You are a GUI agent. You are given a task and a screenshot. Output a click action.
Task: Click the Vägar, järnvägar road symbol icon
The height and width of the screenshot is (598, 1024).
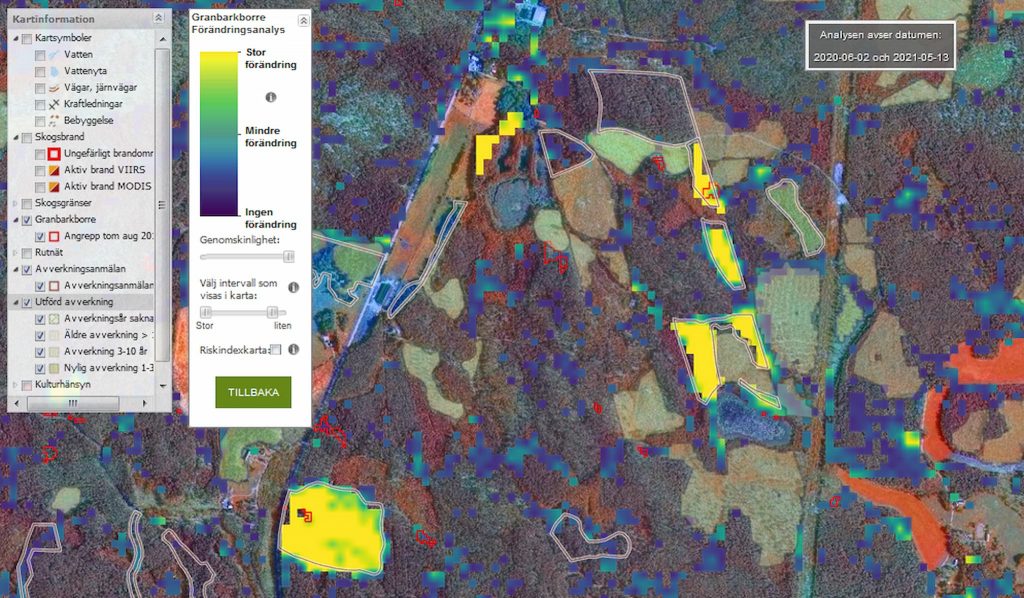[54, 87]
